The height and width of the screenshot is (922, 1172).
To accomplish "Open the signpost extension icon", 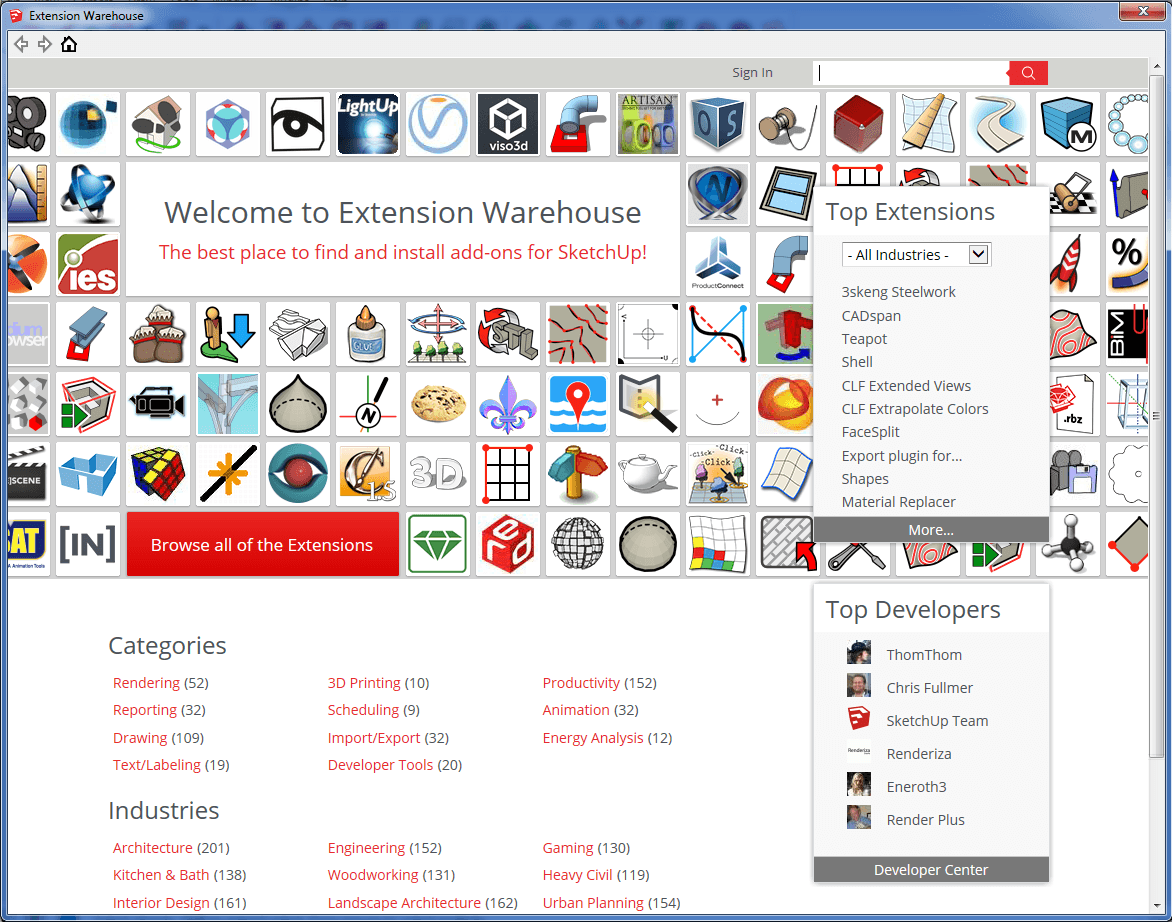I will [x=578, y=474].
